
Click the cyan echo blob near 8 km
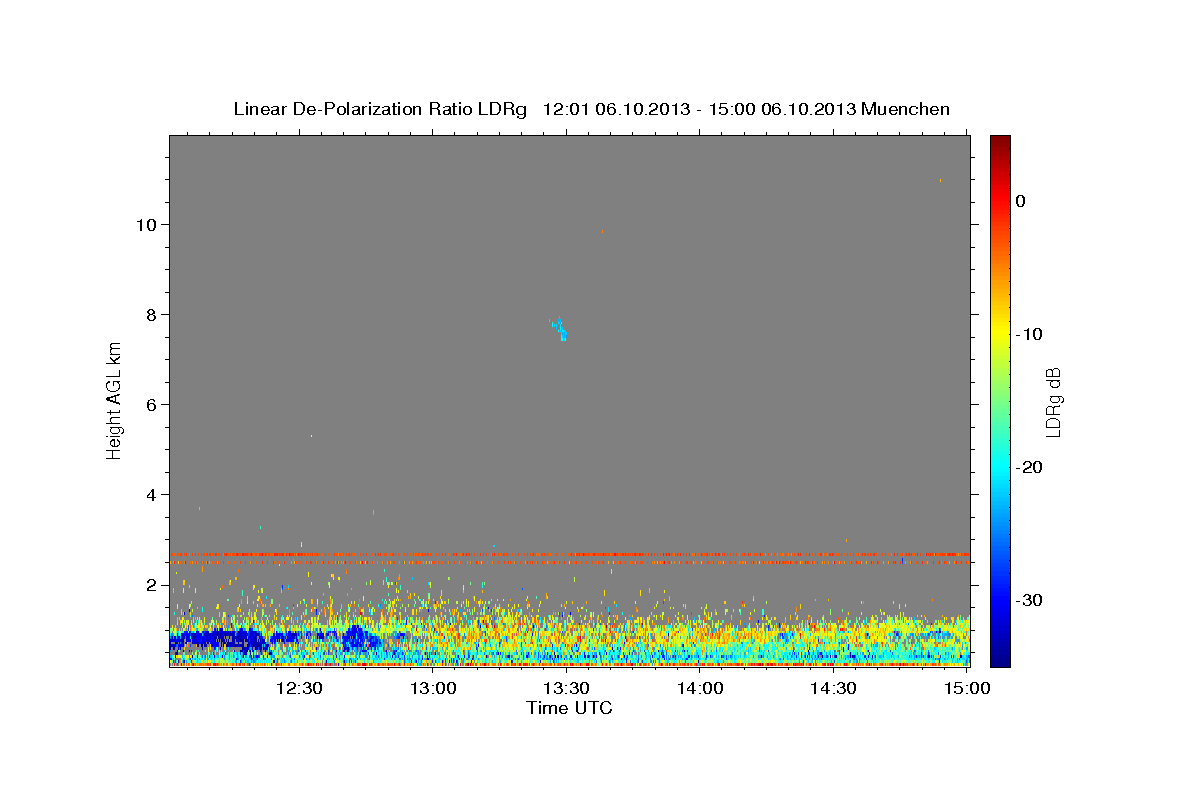click(x=560, y=329)
